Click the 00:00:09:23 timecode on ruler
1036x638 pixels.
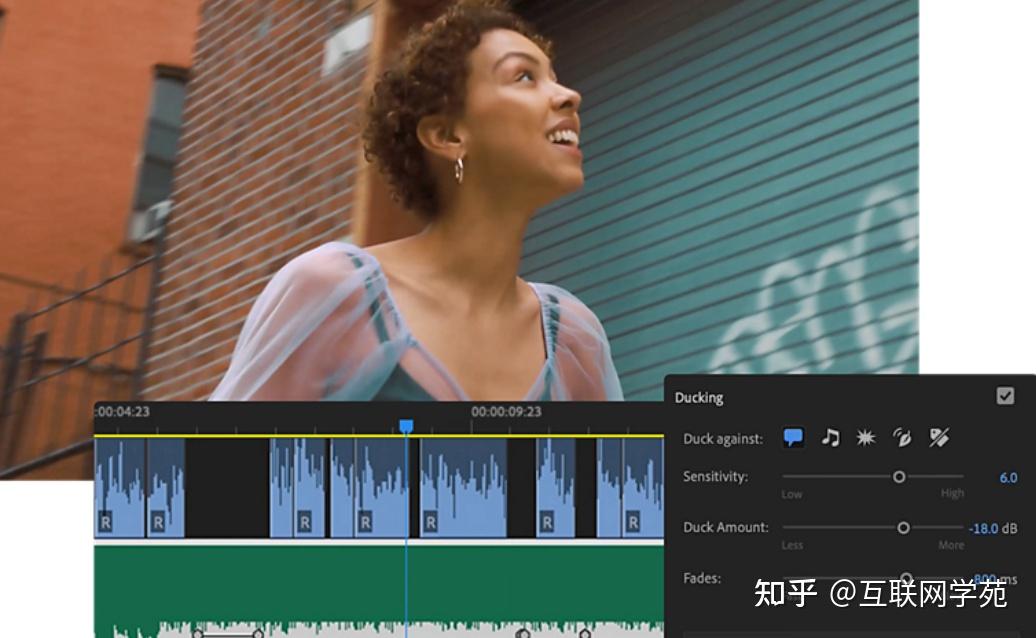[506, 411]
